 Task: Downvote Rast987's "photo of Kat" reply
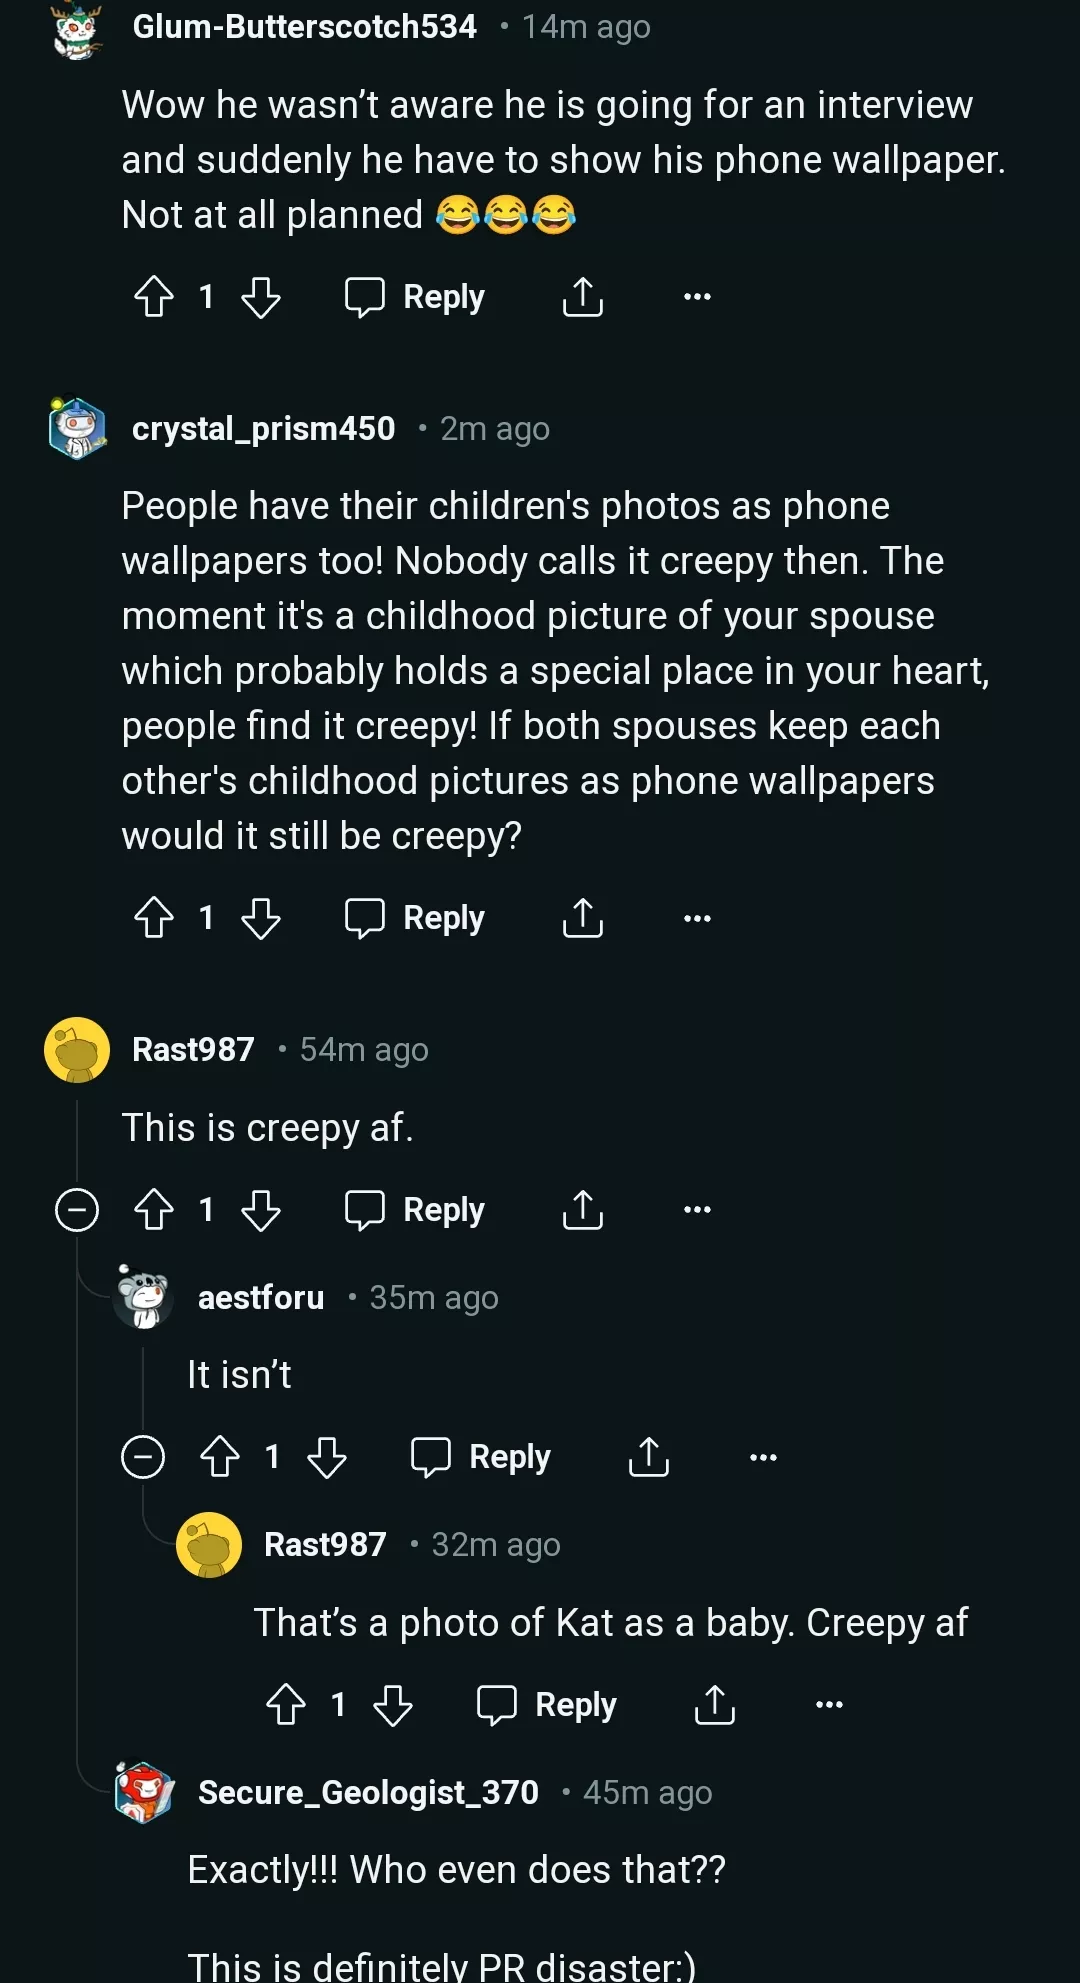(393, 1705)
